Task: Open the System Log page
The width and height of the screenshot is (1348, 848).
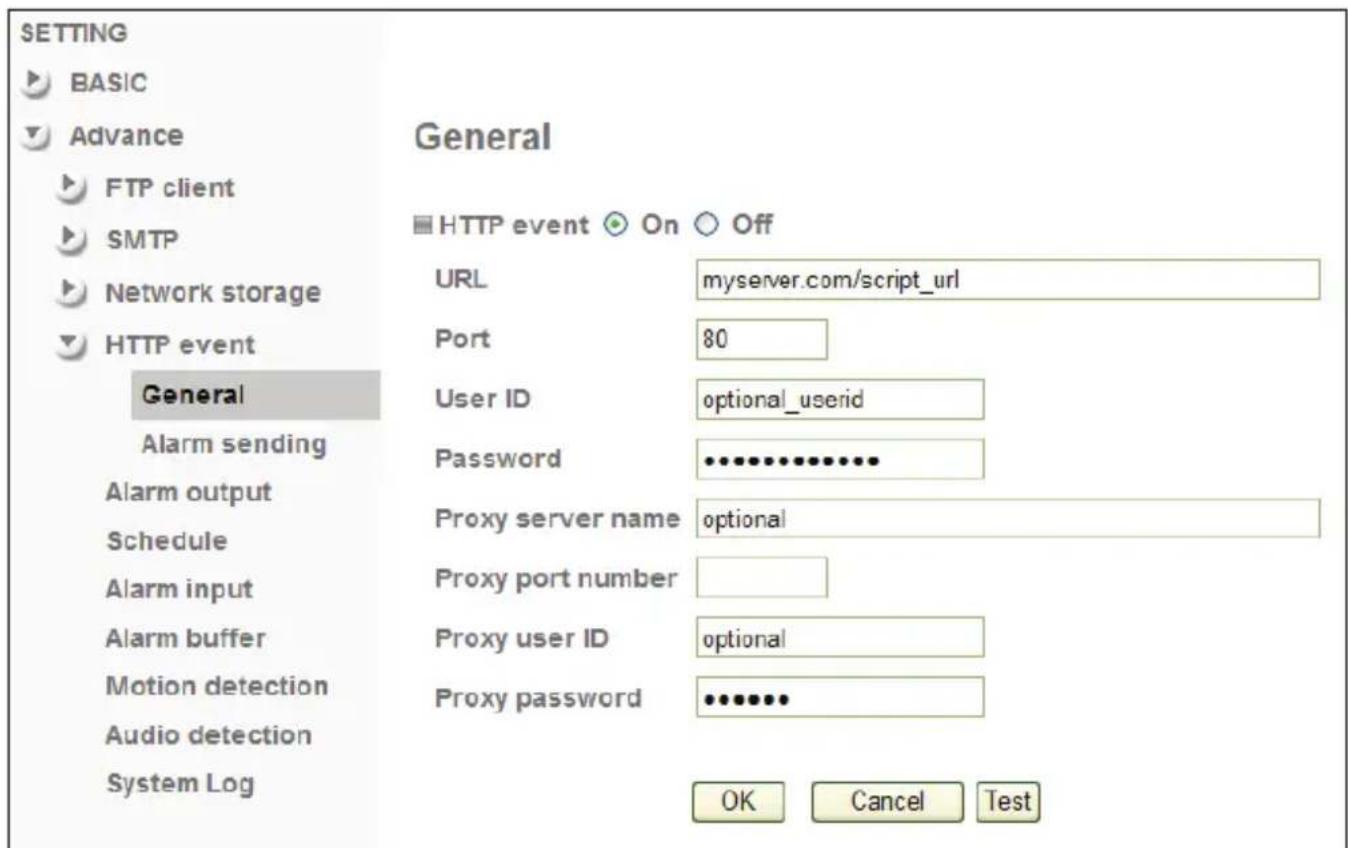Action: click(179, 784)
